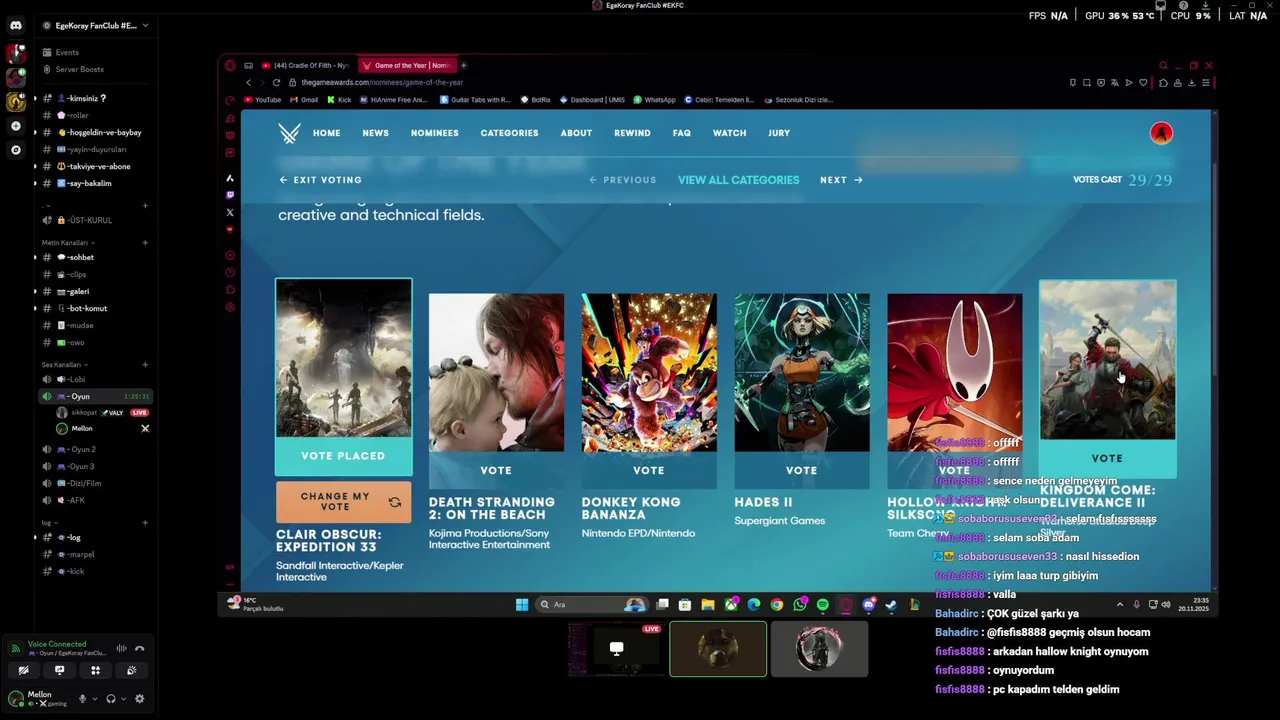
Task: Deafen with the headphones button
Action: pyautogui.click(x=110, y=699)
